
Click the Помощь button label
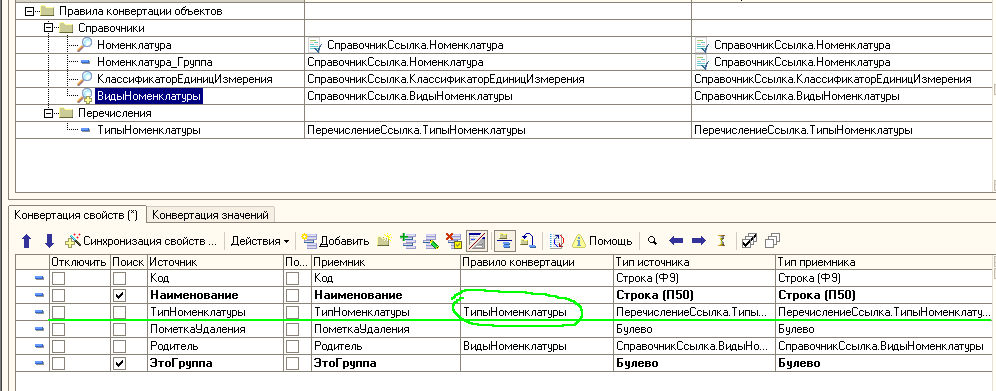[610, 241]
